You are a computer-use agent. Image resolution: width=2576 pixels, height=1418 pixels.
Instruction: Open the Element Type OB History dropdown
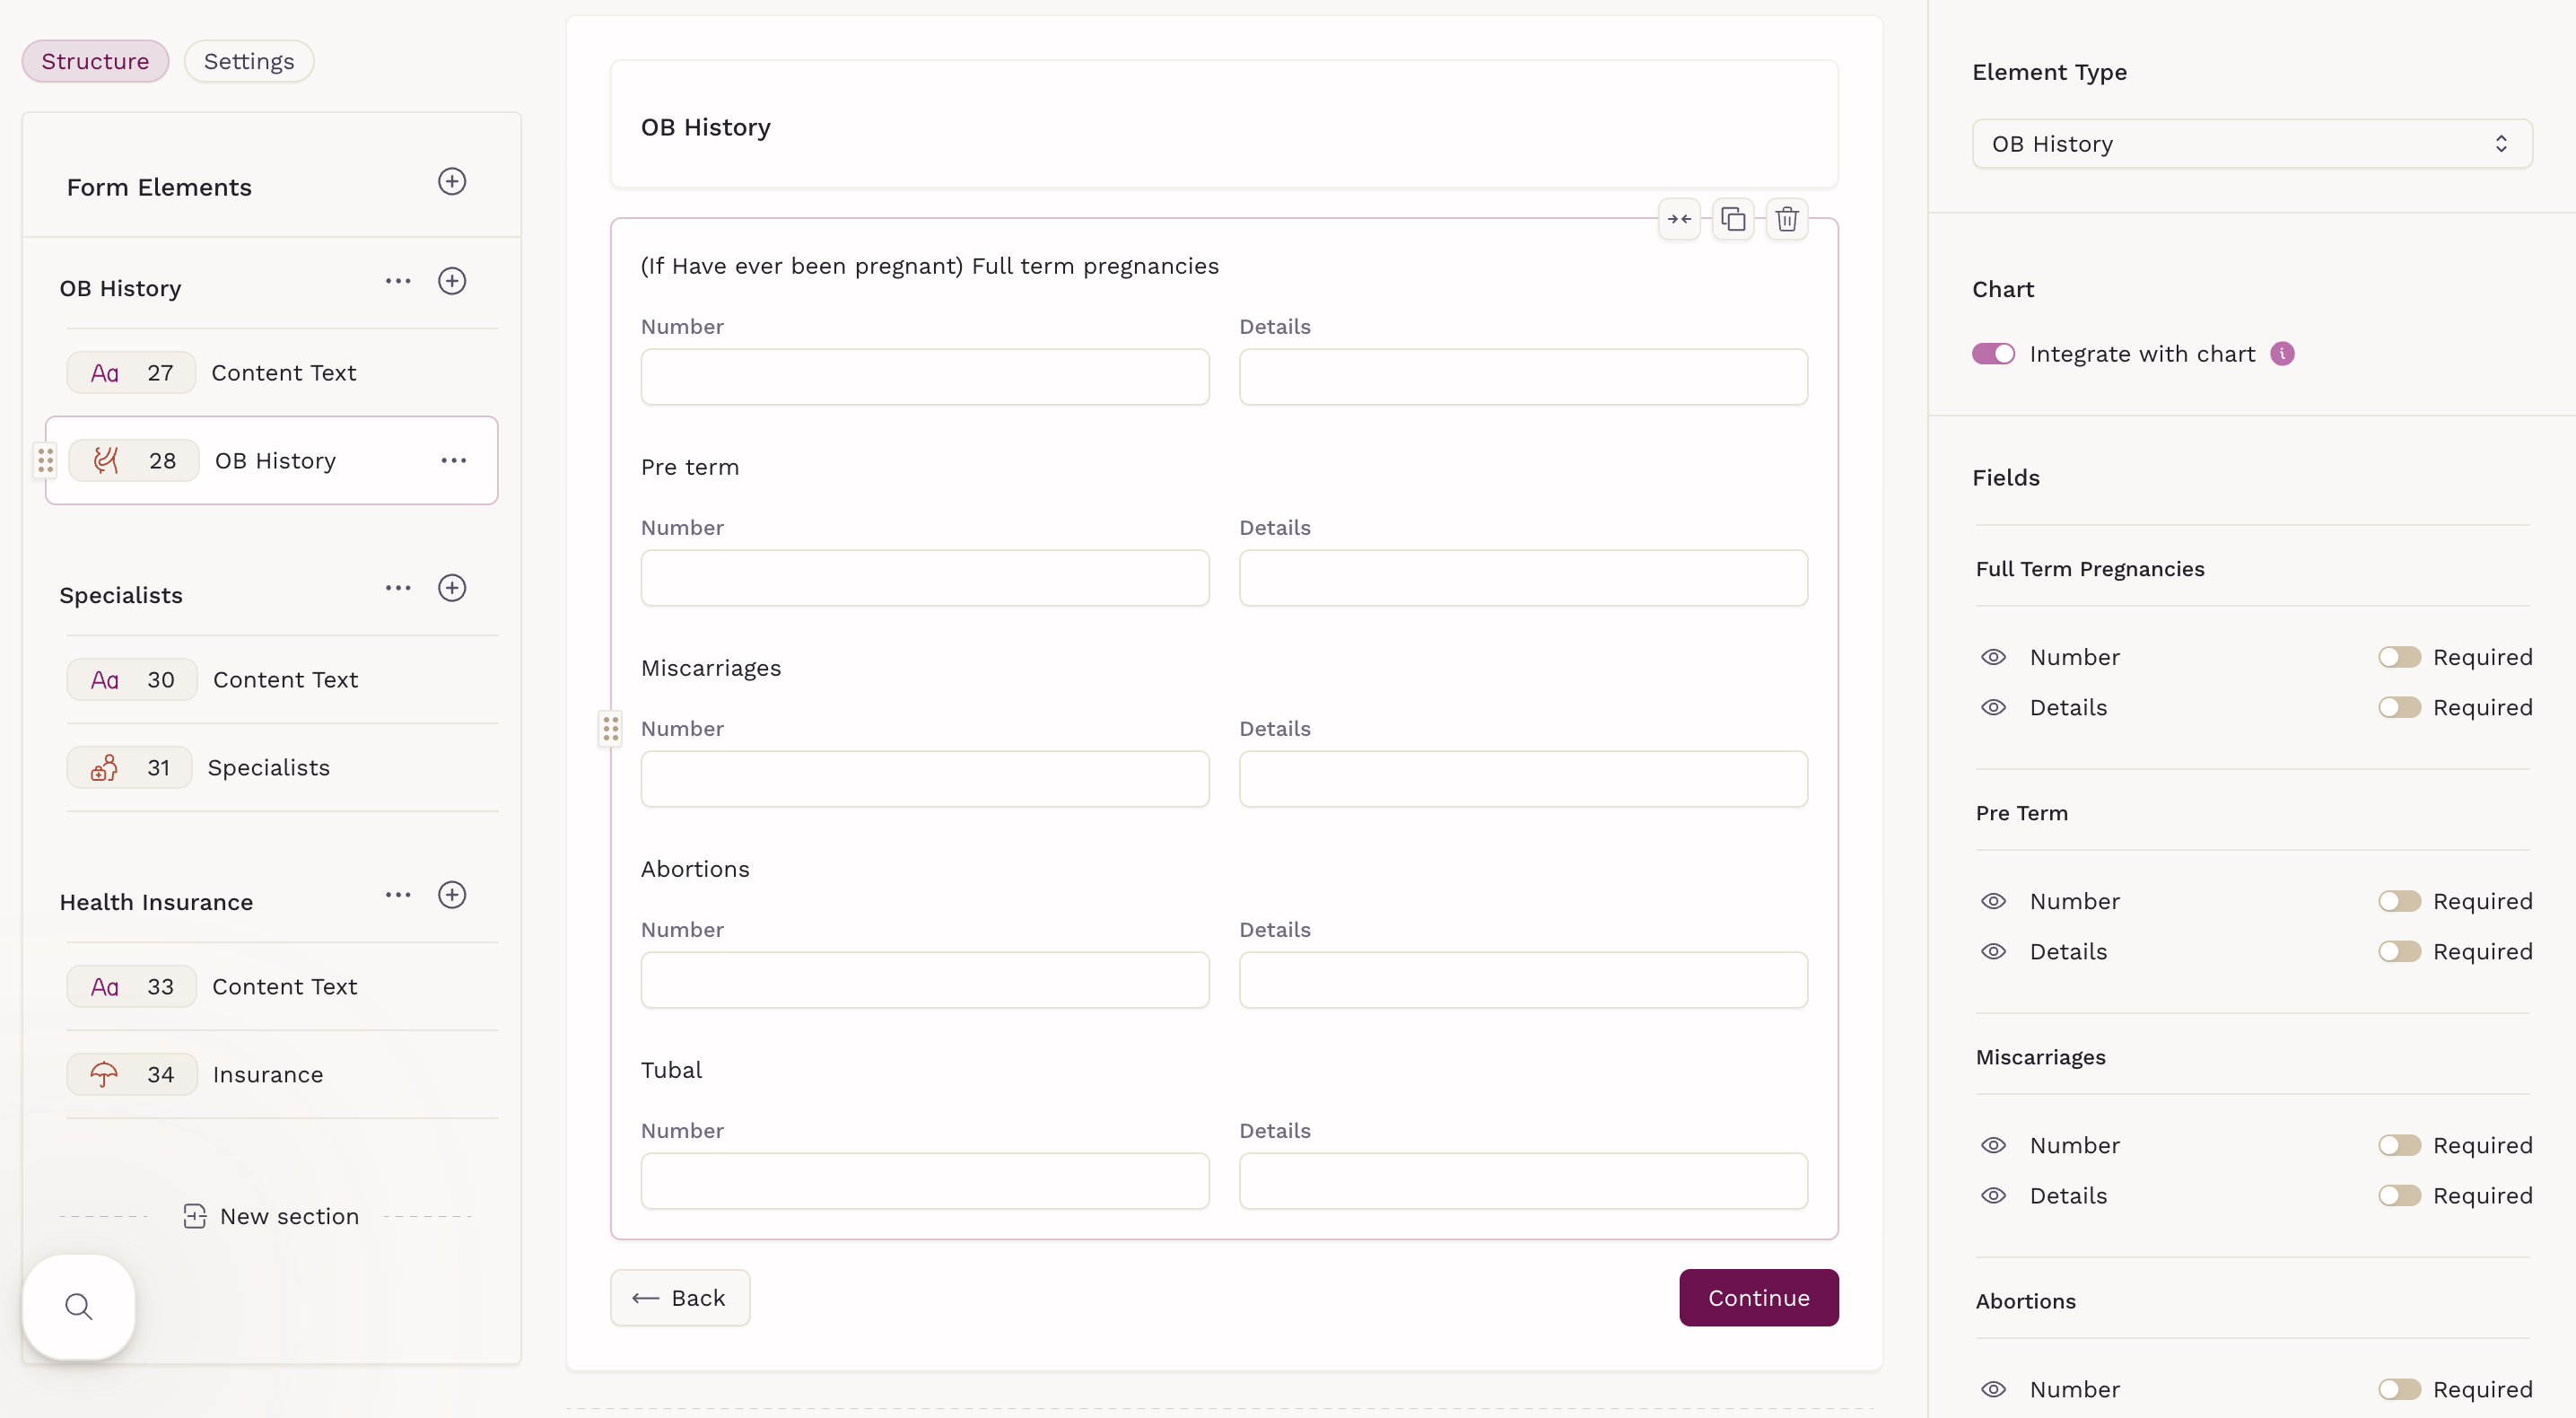(2251, 144)
